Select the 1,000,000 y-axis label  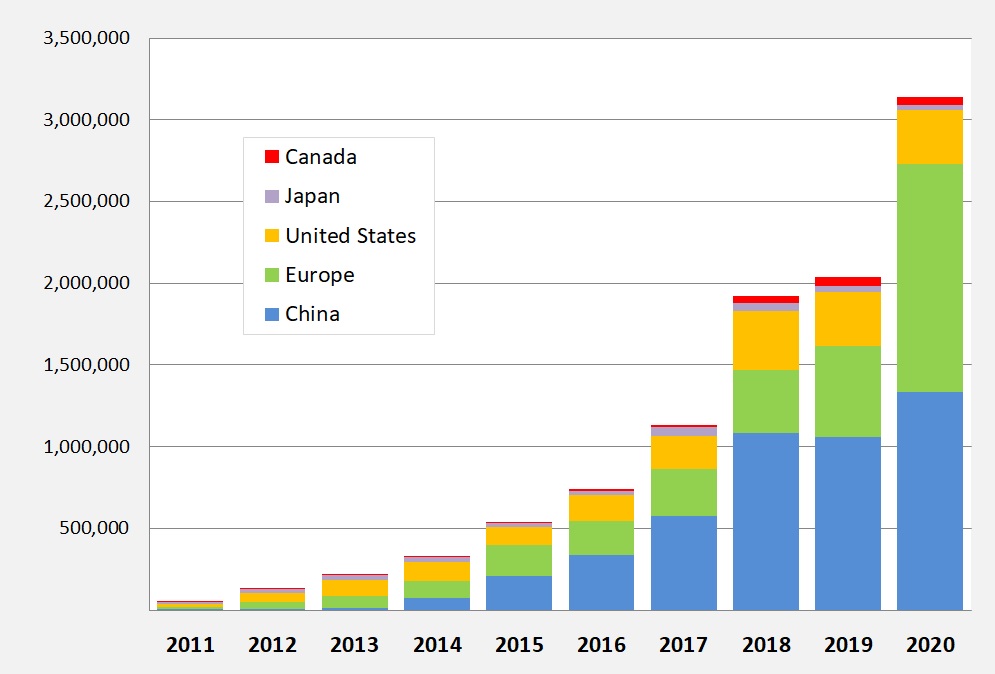pos(88,446)
